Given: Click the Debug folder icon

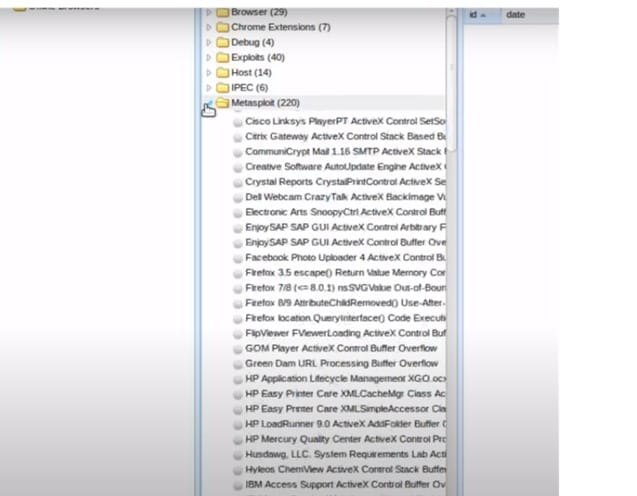Looking at the screenshot, I should (222, 42).
